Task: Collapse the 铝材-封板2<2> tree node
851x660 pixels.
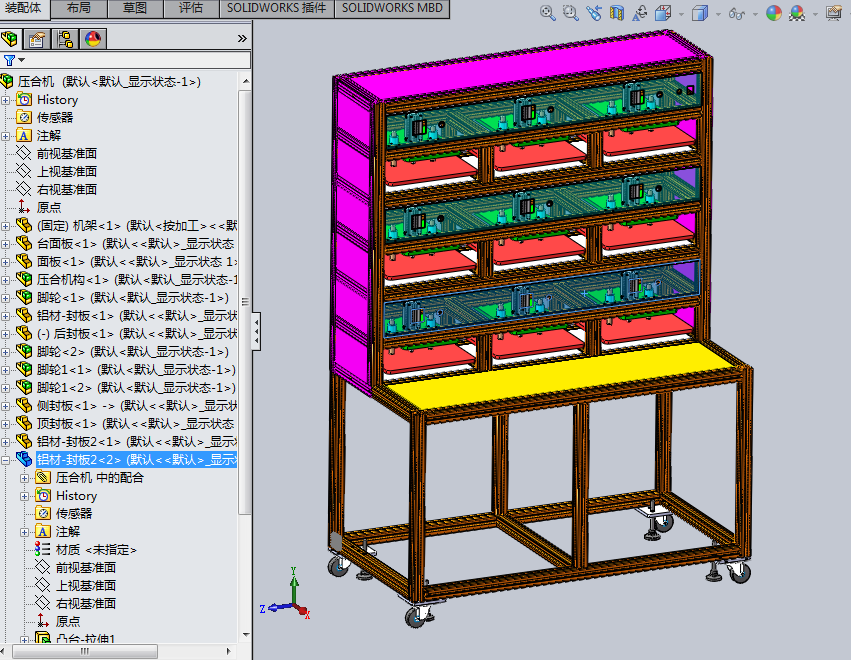Action: [x=5, y=460]
